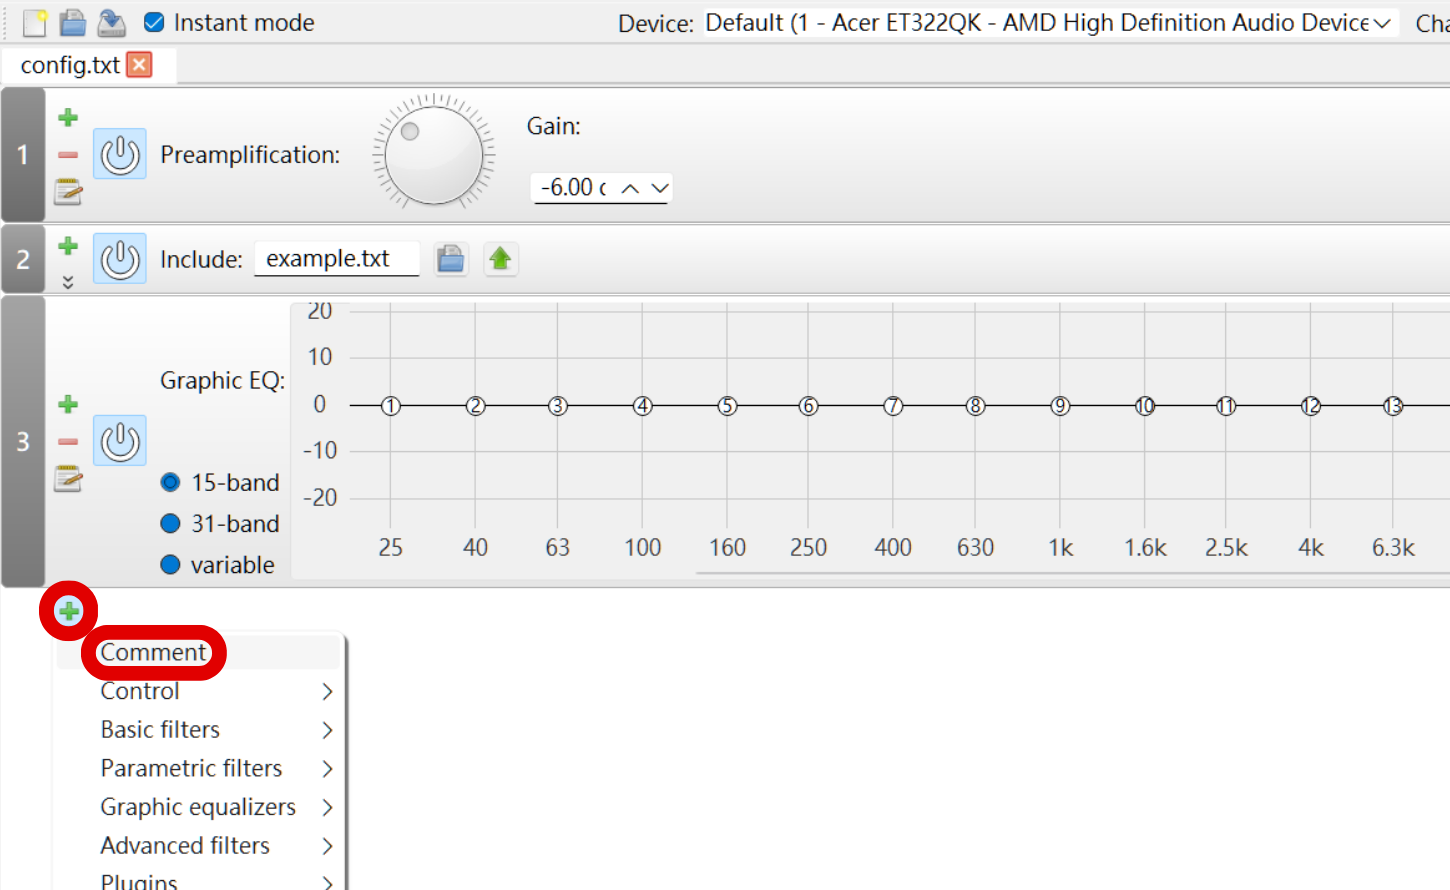Open the Graphic equalizers submenu
This screenshot has height=890, width=1450.
tap(200, 807)
